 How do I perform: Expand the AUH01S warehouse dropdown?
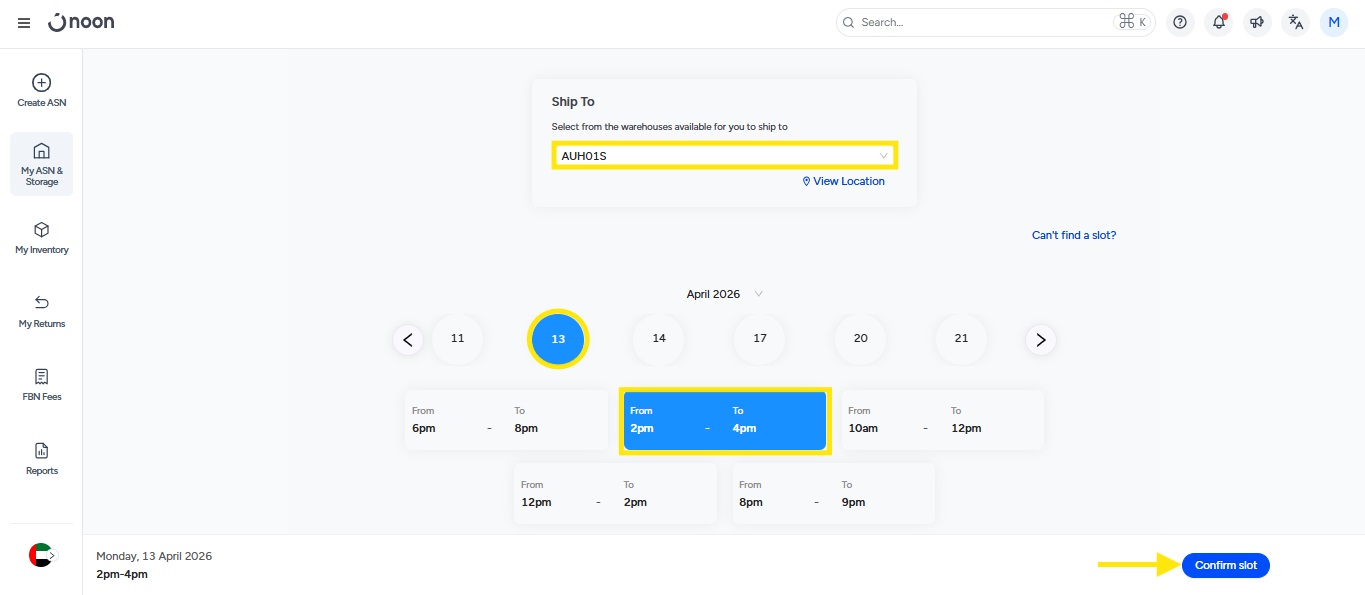pos(724,156)
